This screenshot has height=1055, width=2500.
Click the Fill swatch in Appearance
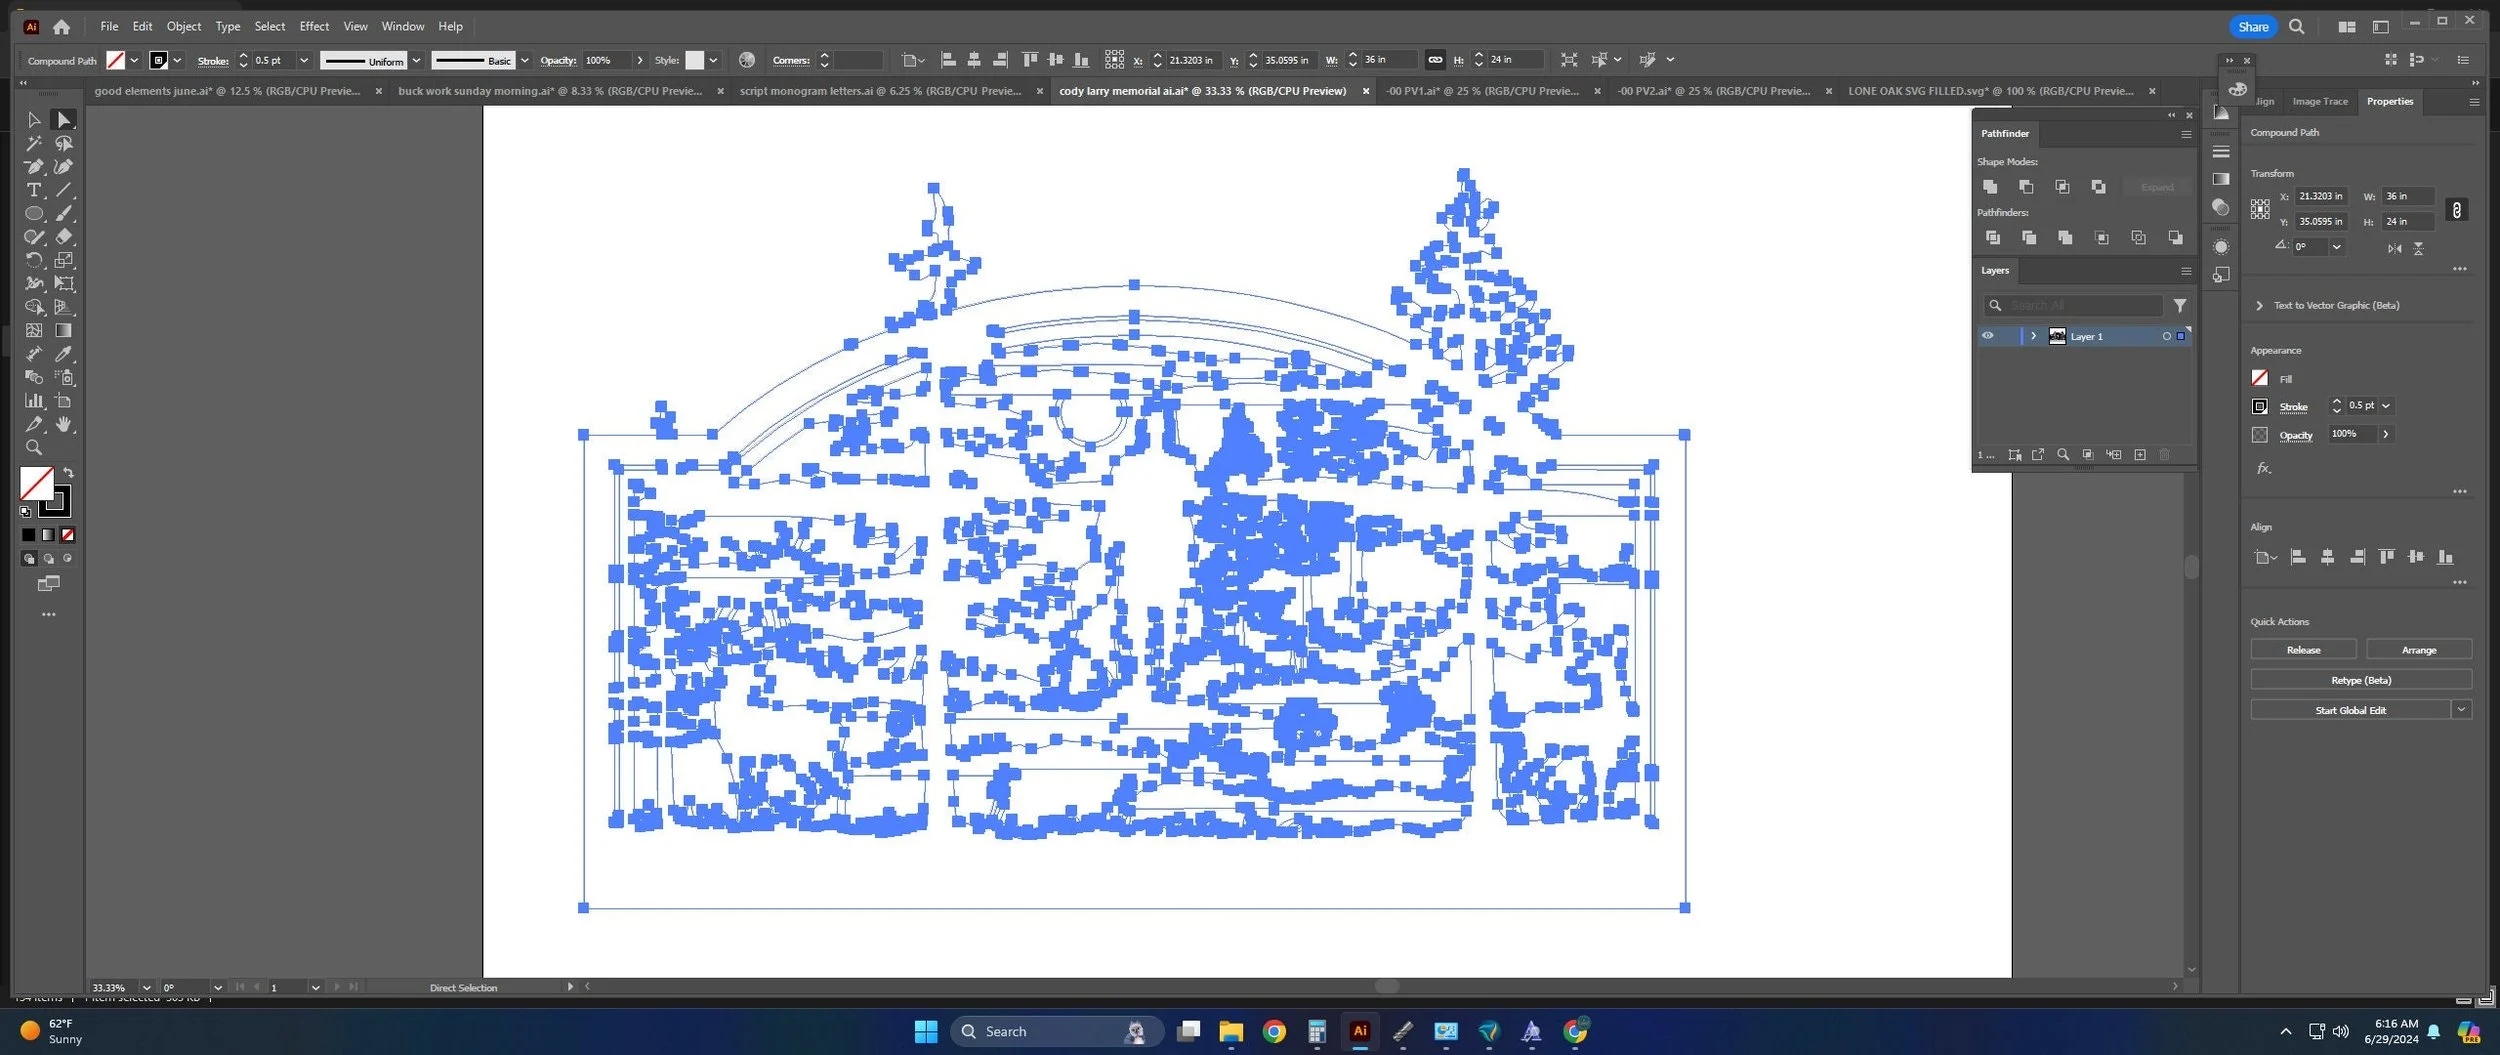pyautogui.click(x=2260, y=378)
